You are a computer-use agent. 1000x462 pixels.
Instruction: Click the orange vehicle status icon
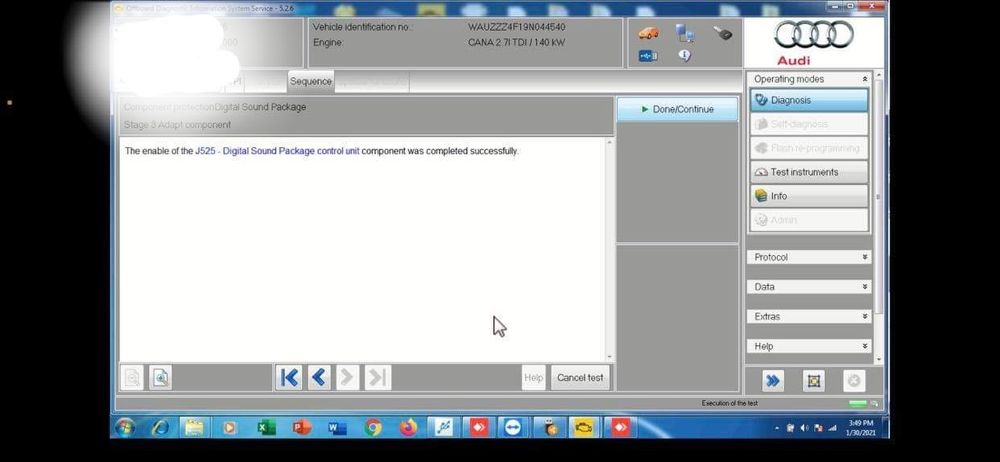point(648,33)
